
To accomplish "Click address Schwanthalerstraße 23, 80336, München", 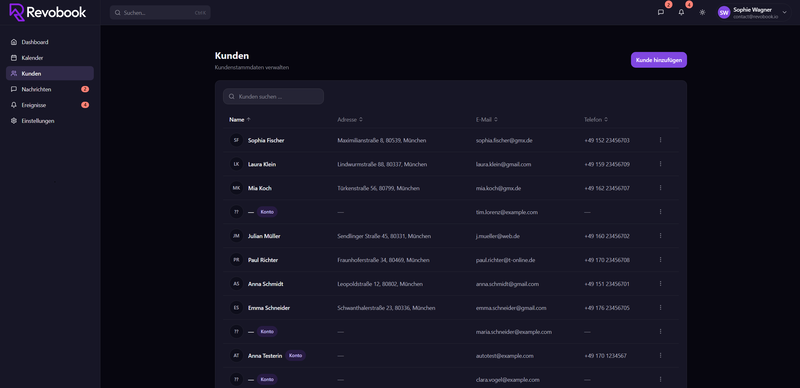I will (x=386, y=308).
